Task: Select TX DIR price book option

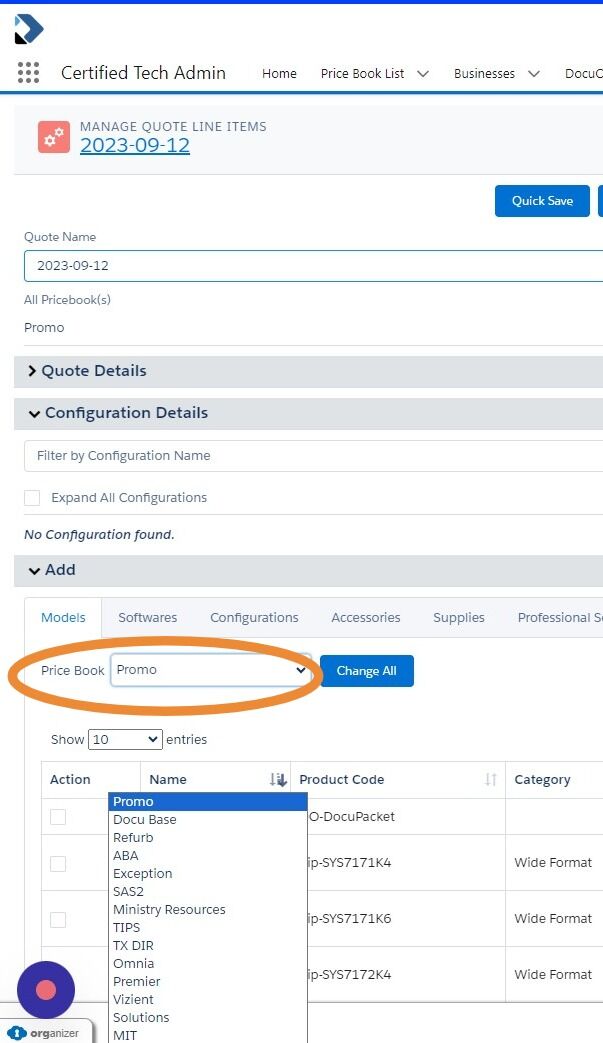Action: click(207, 945)
